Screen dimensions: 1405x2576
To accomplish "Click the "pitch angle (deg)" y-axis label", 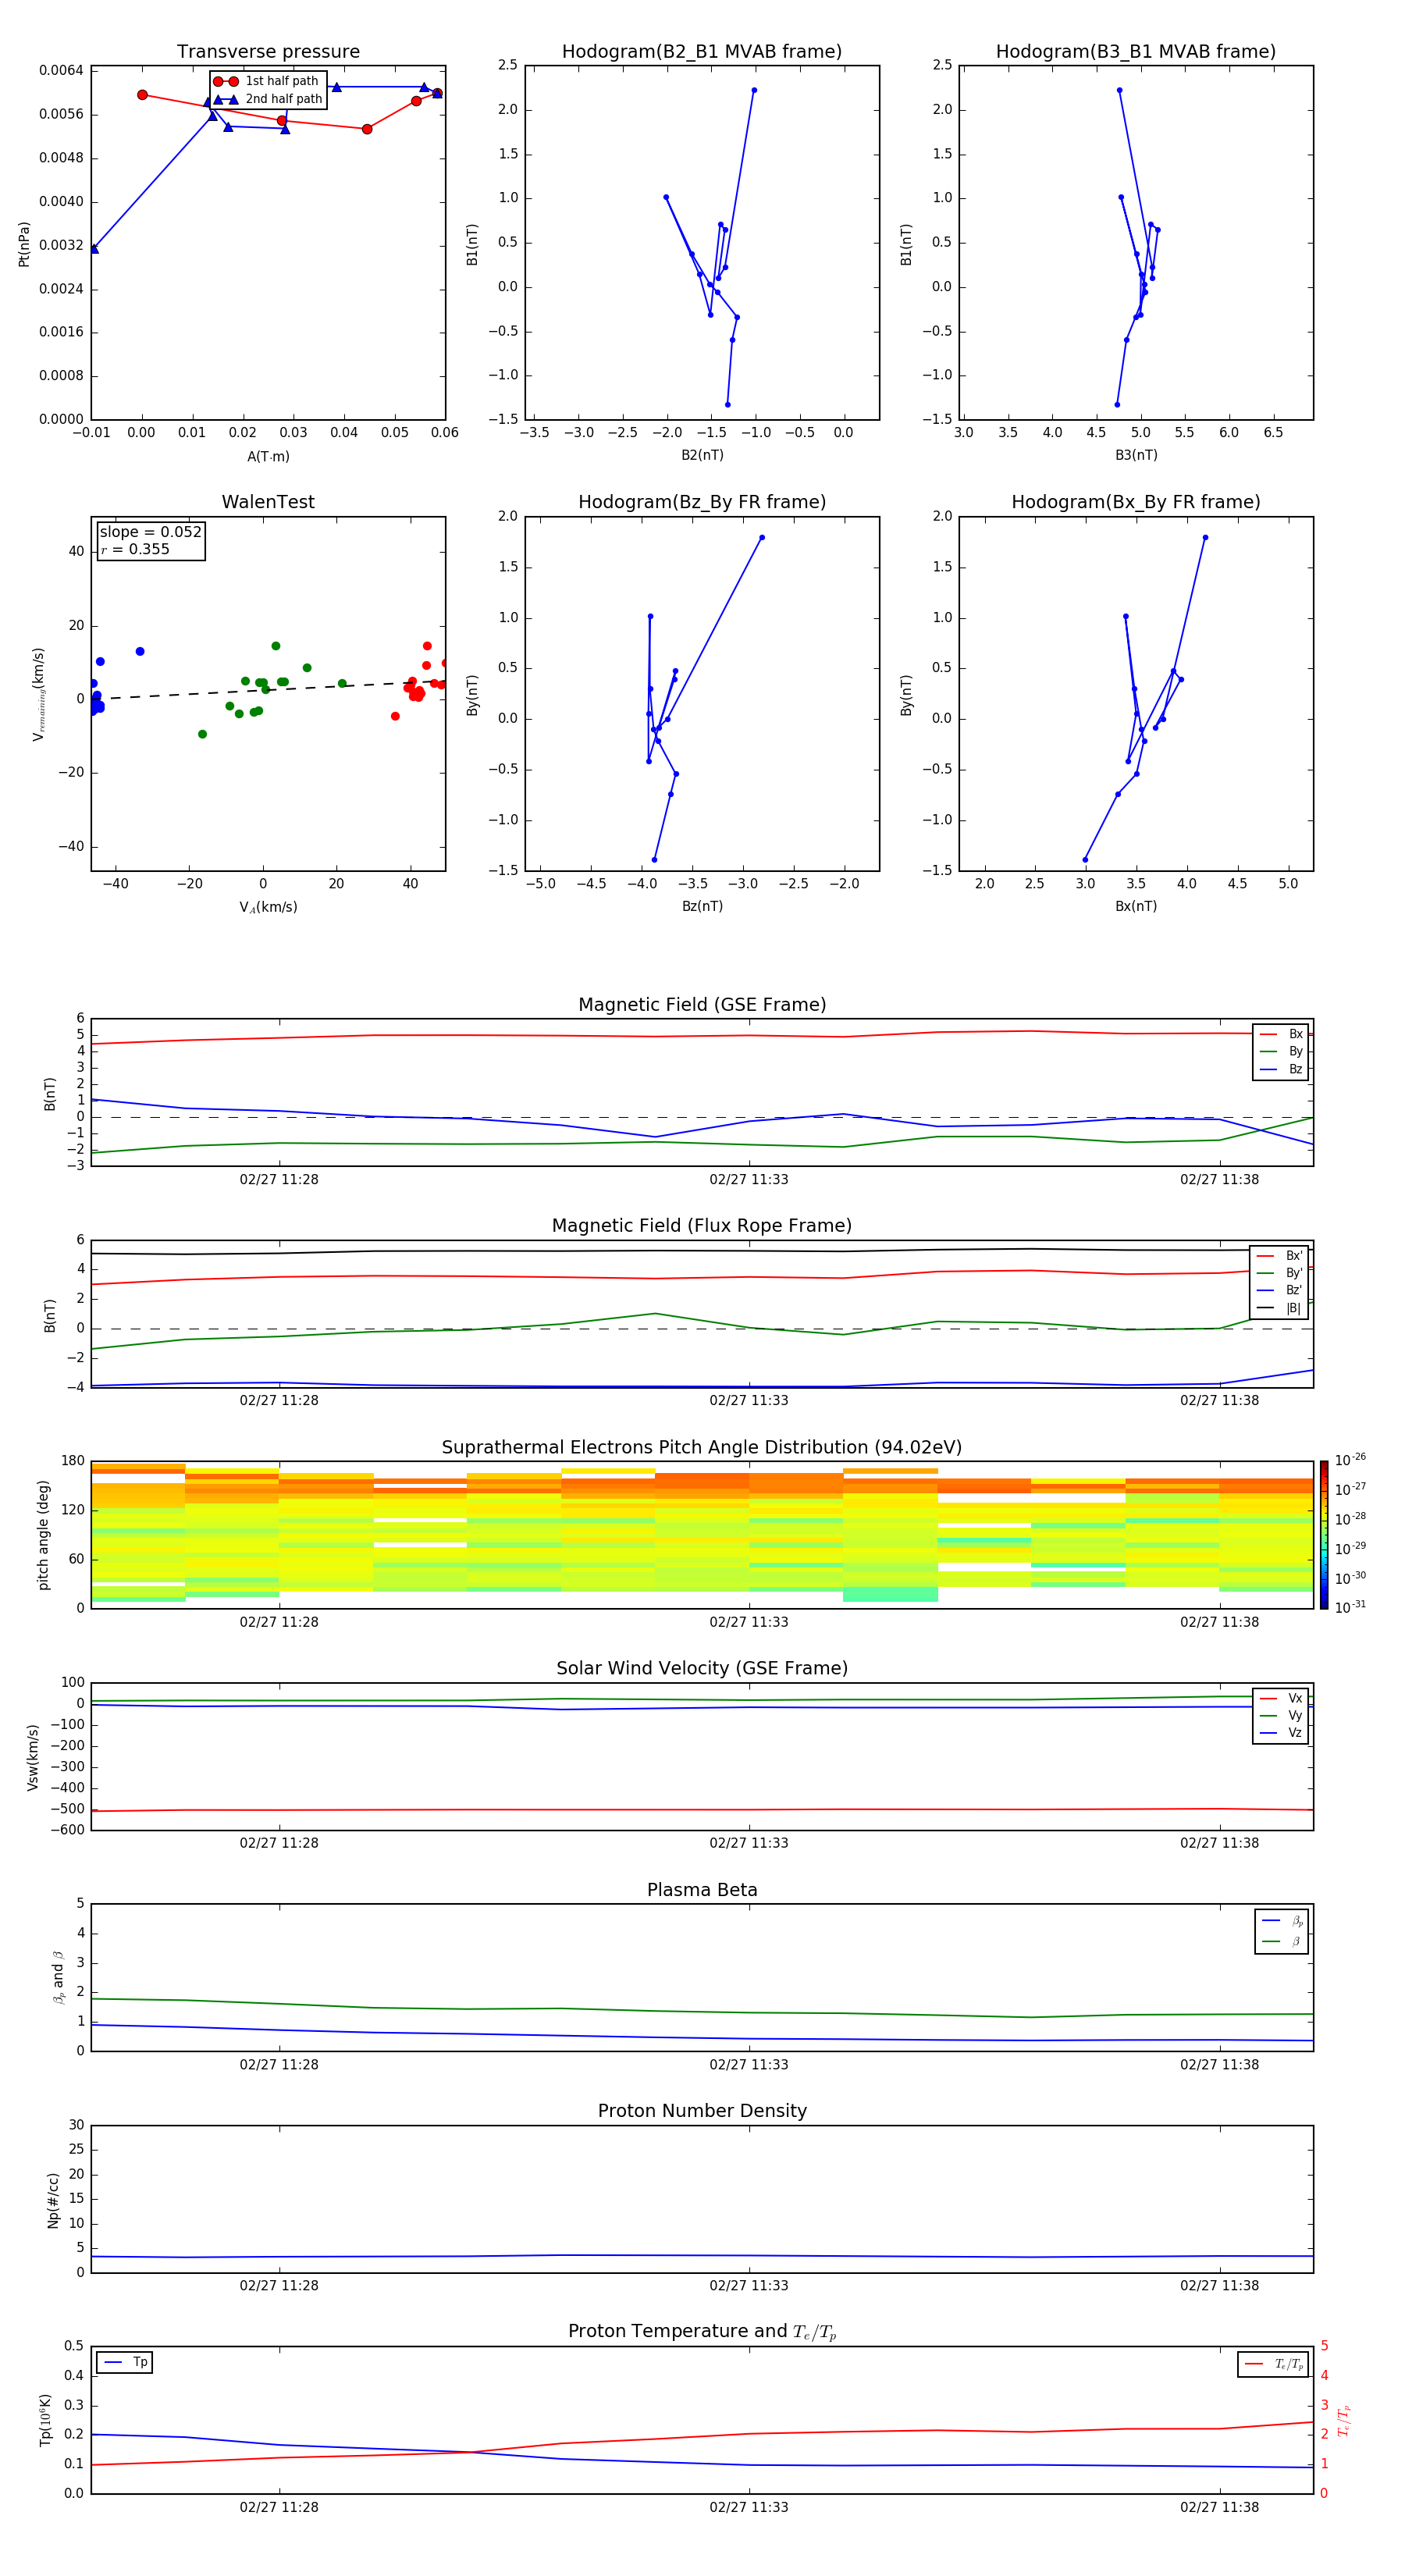I will point(43,1535).
